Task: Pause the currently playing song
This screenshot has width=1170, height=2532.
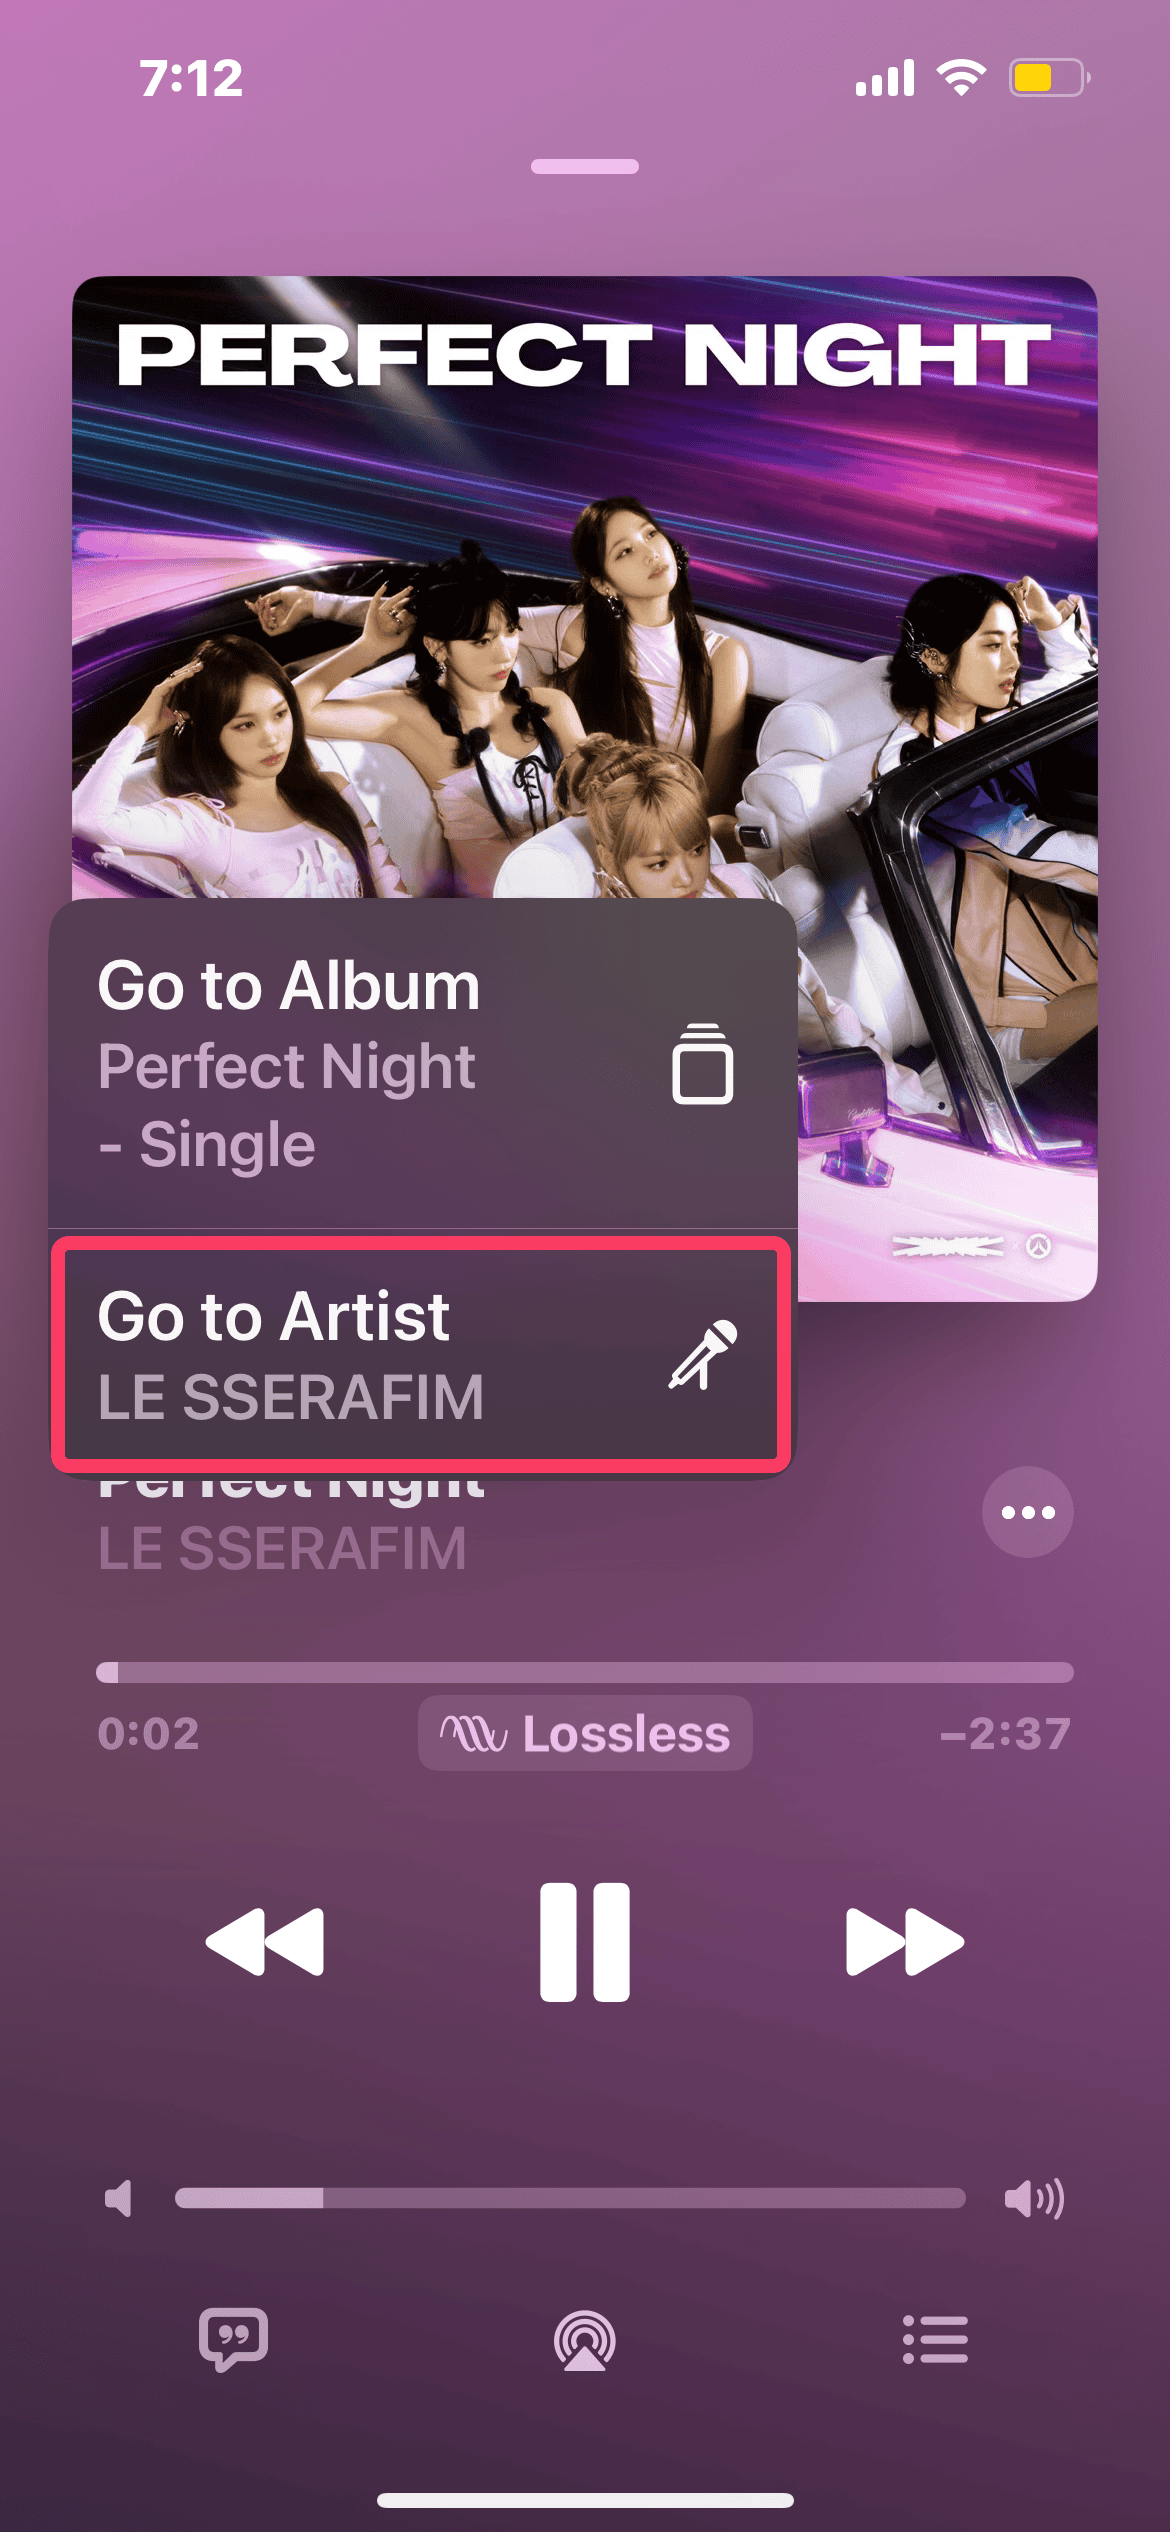Action: click(x=585, y=1942)
